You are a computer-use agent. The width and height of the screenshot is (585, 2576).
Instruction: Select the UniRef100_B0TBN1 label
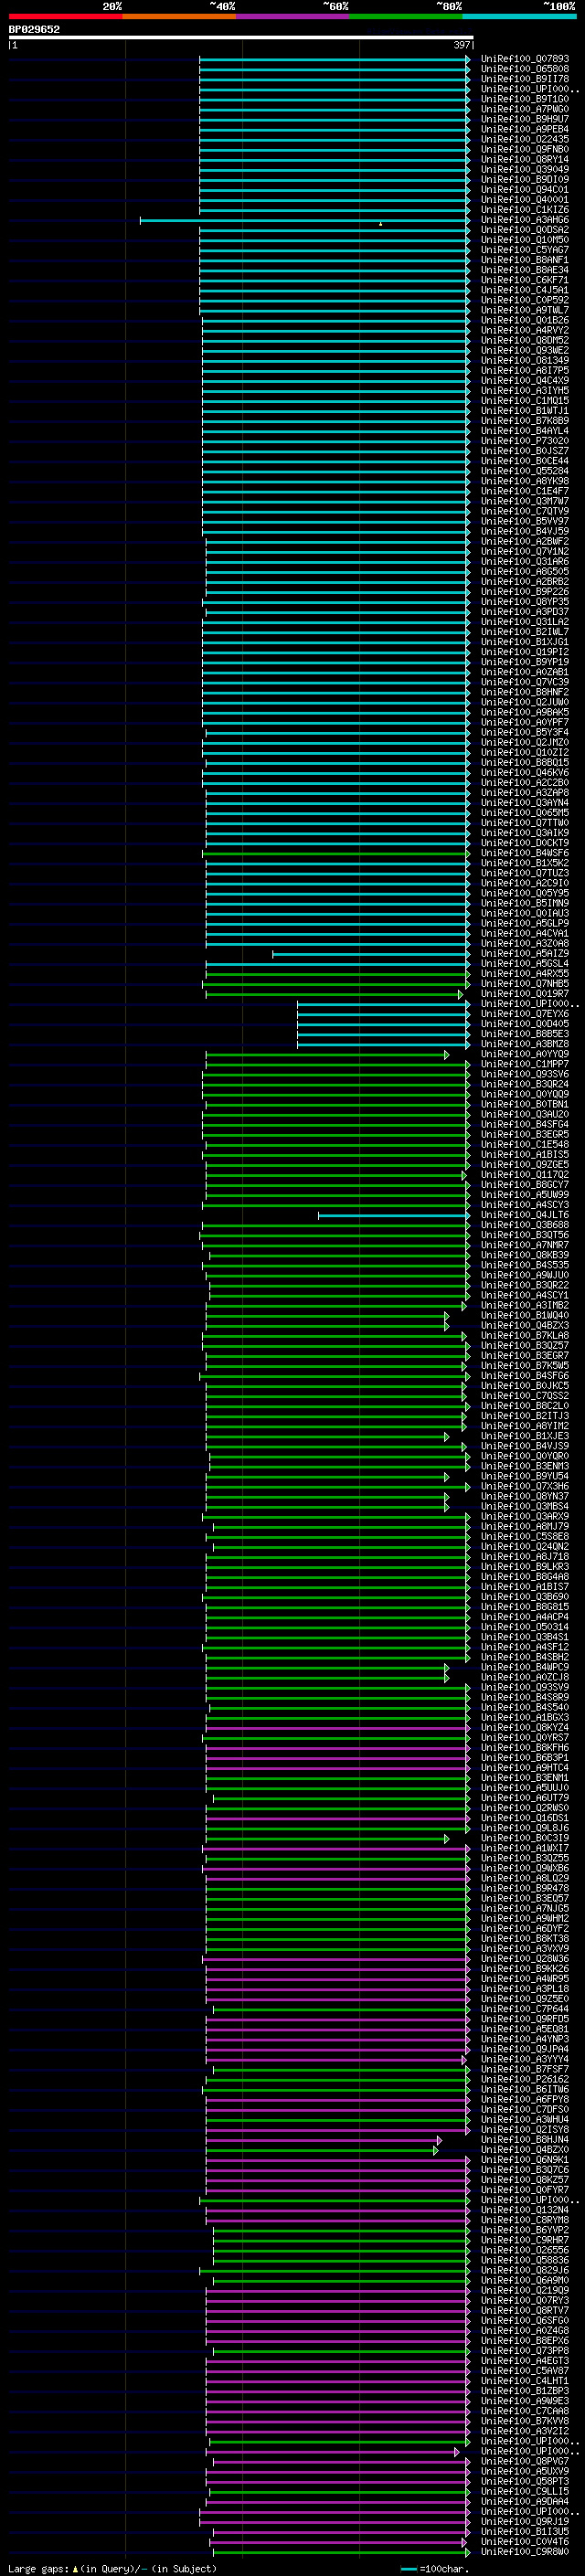(x=525, y=1103)
